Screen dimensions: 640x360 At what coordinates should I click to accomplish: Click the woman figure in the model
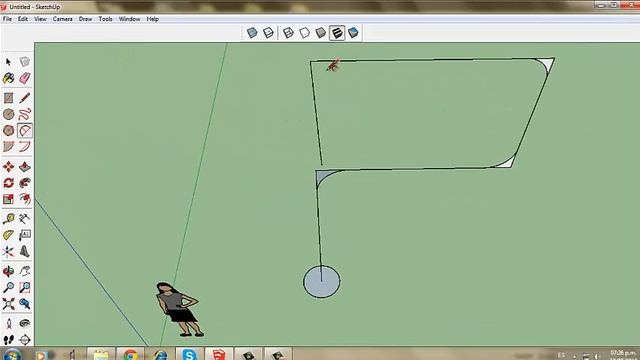[179, 309]
